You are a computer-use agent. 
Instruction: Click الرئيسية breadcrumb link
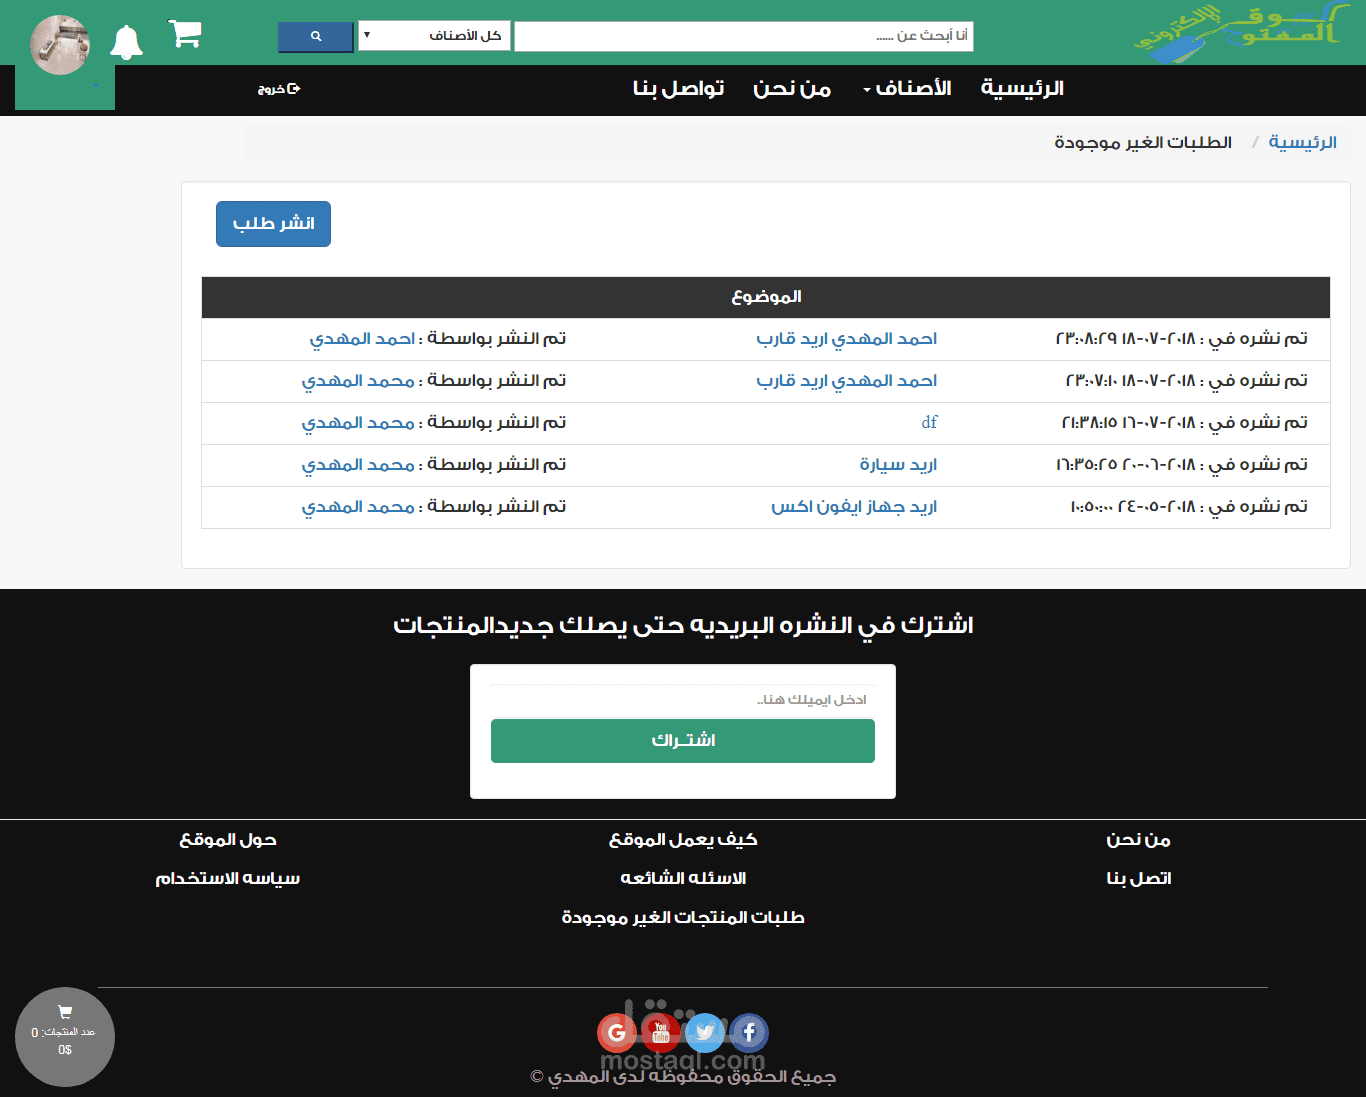point(1303,142)
